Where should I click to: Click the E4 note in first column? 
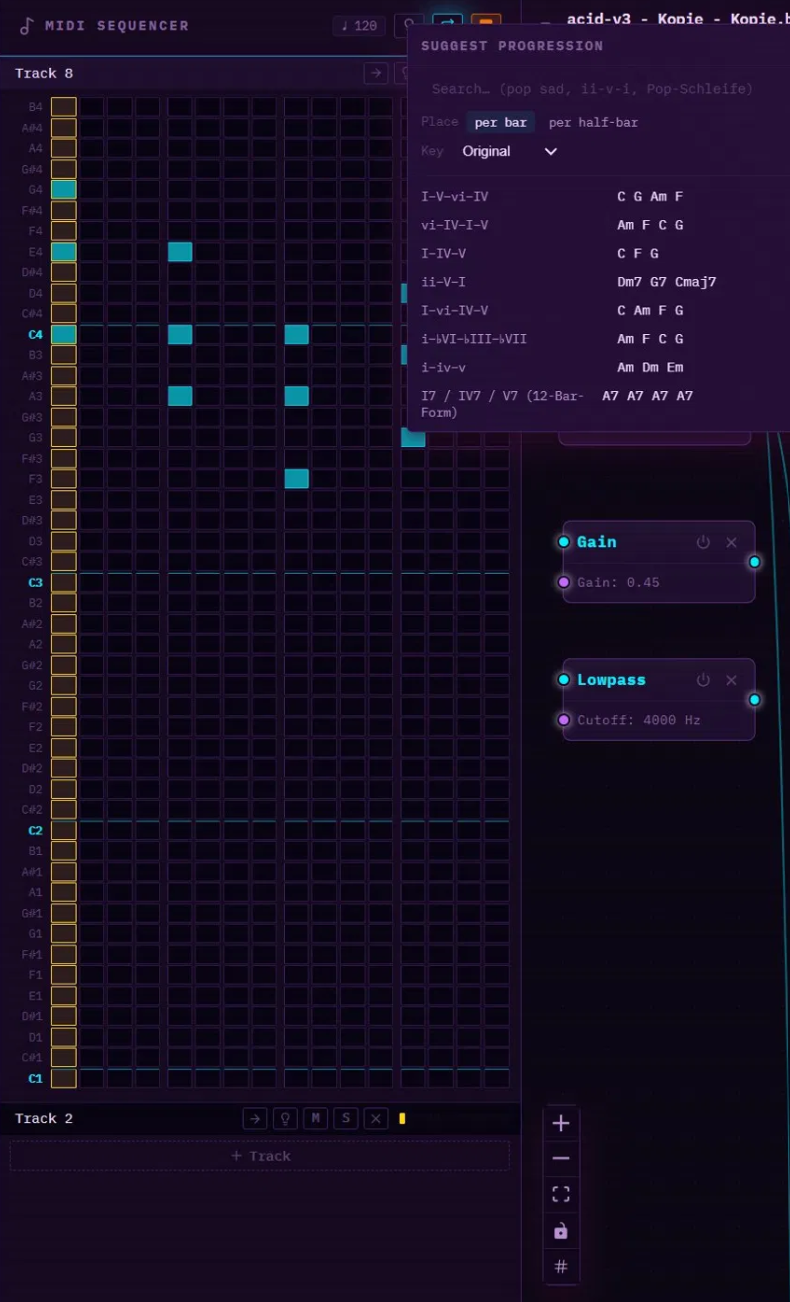(64, 251)
